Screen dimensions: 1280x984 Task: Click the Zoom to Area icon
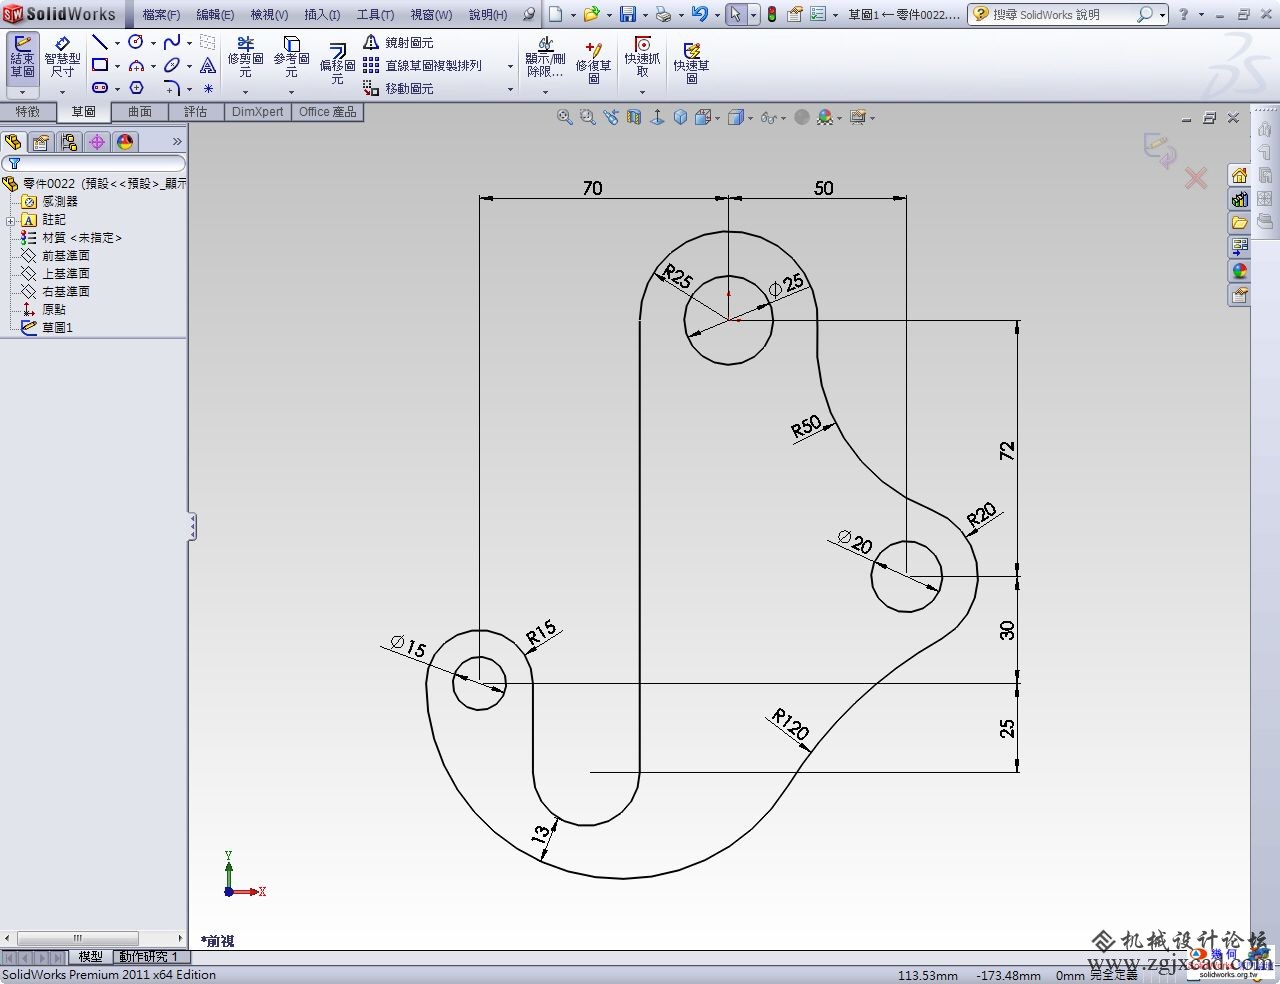pos(588,117)
